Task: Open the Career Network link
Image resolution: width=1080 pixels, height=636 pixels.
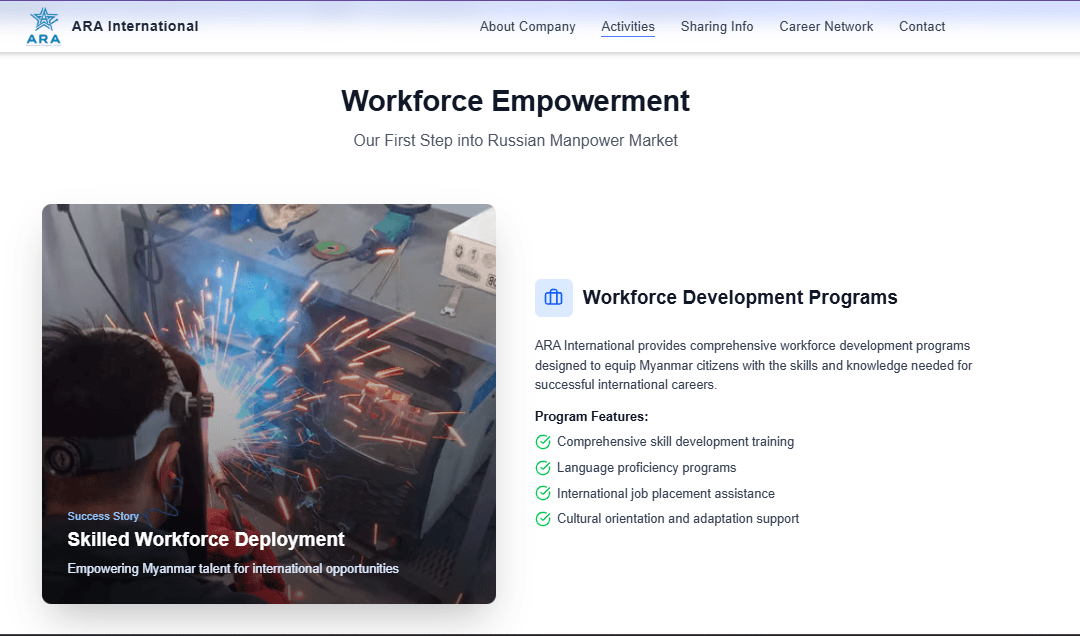Action: [x=826, y=26]
